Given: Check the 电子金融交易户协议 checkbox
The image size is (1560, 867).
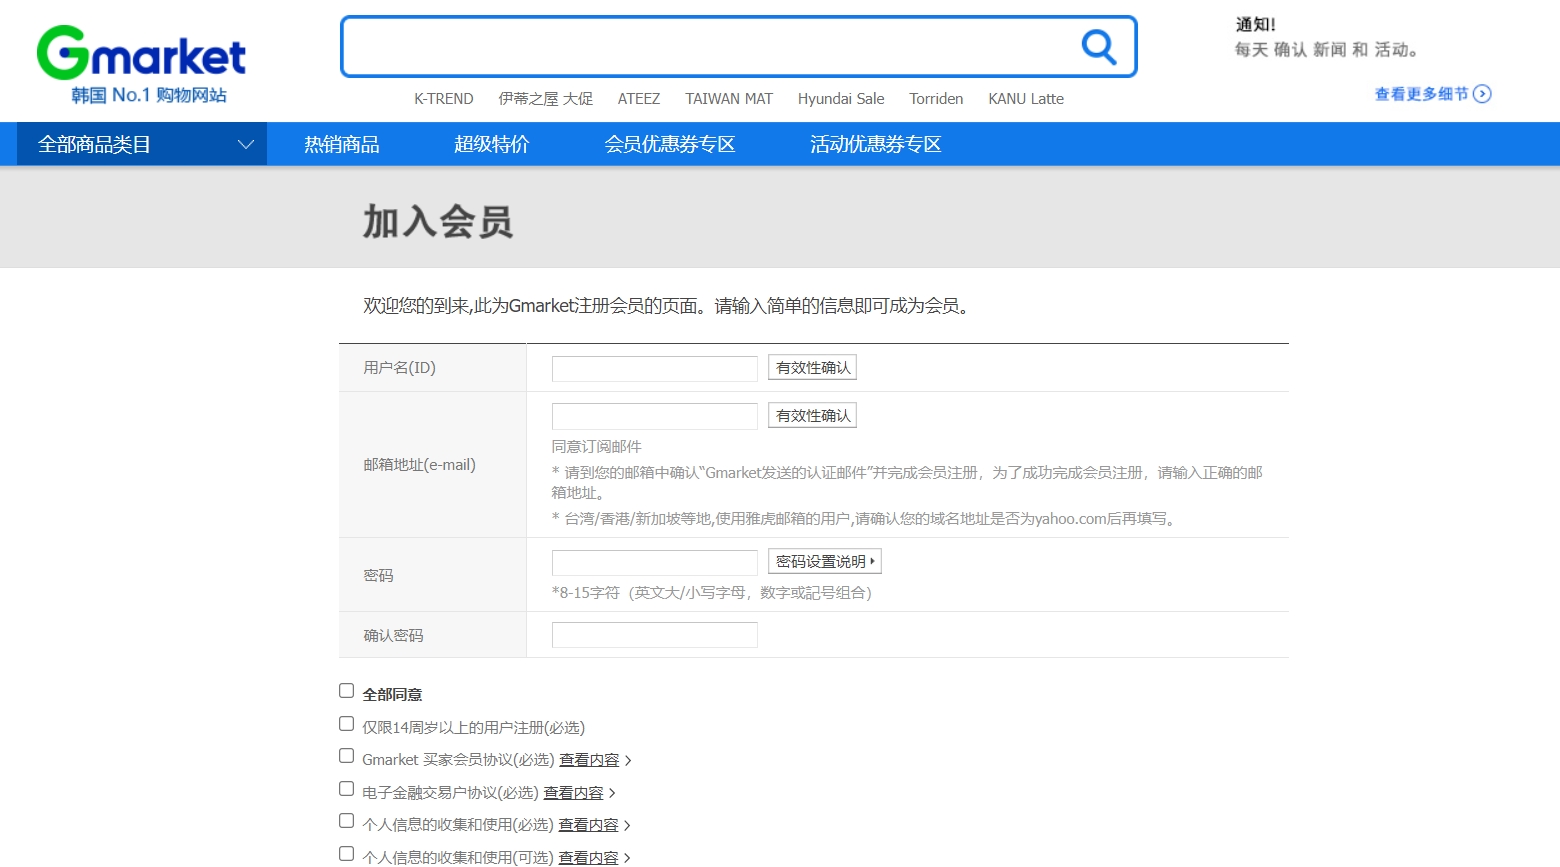Looking at the screenshot, I should (346, 788).
